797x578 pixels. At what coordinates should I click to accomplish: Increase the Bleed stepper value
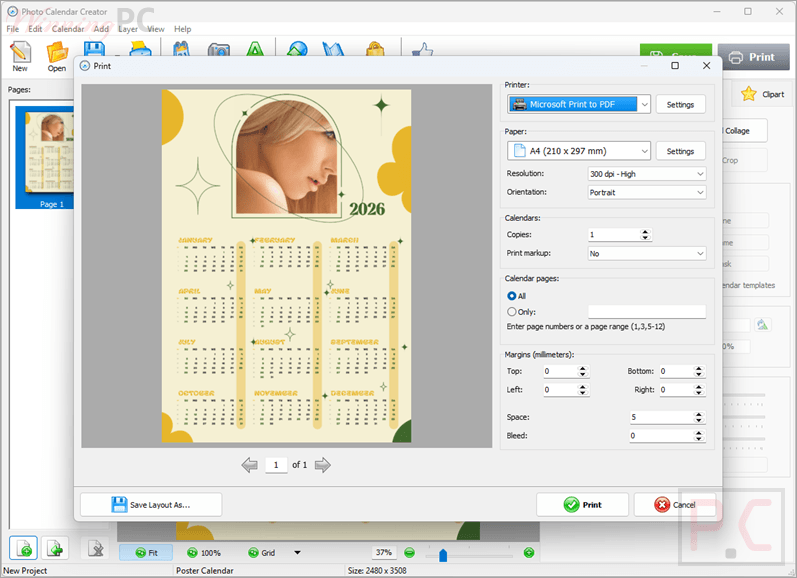coord(699,433)
